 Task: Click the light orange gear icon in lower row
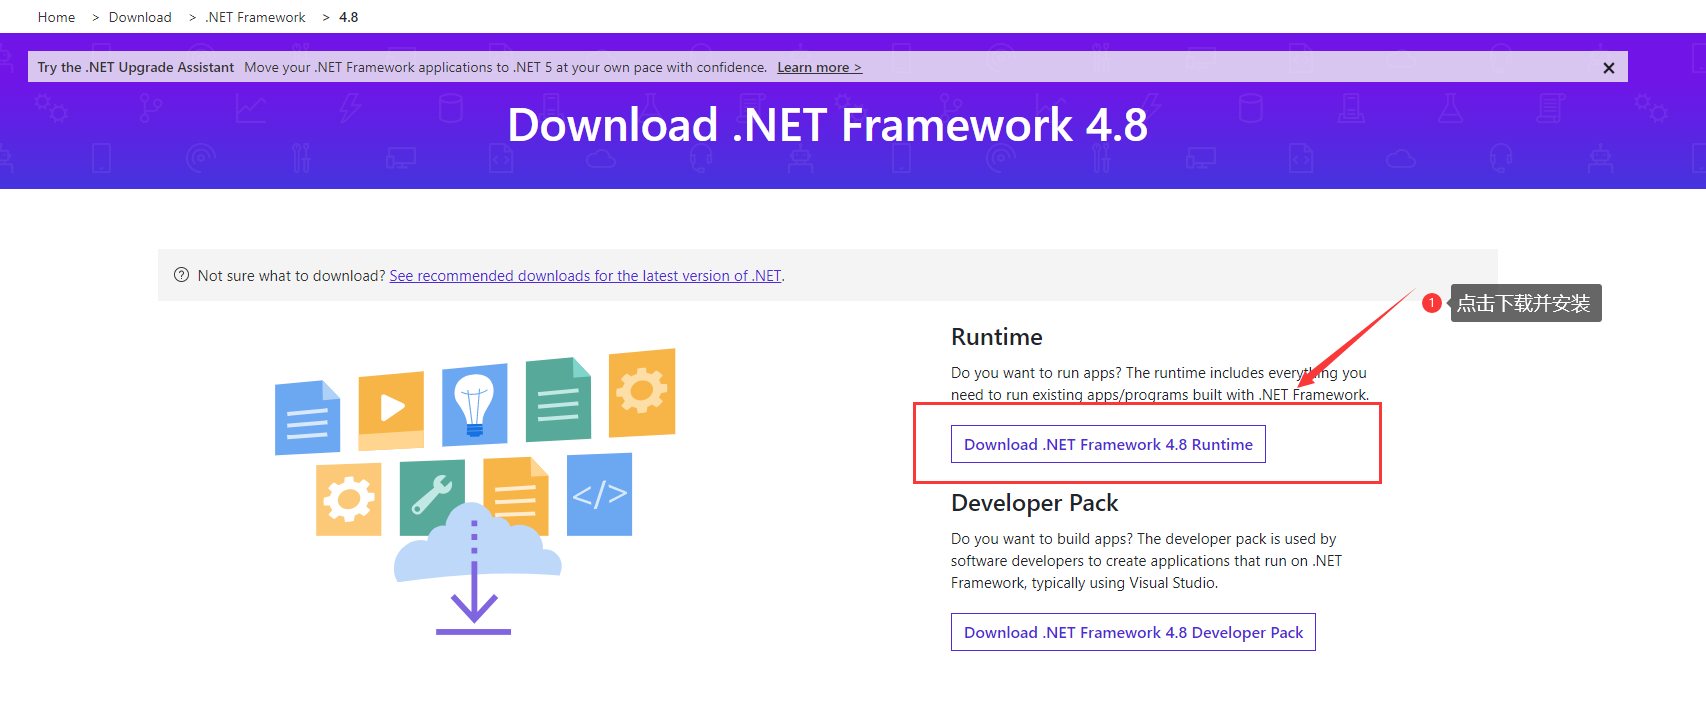tap(349, 498)
